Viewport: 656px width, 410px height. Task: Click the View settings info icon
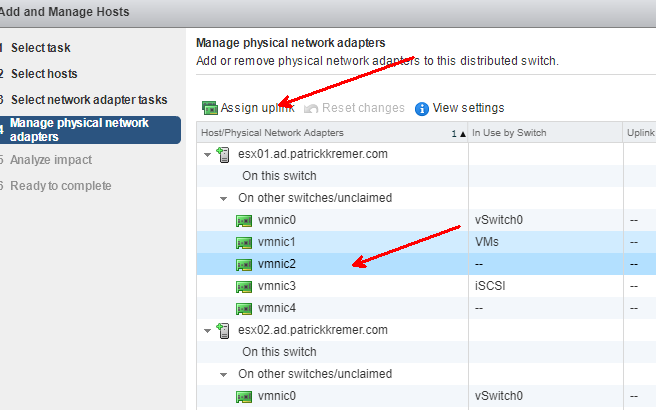click(x=422, y=108)
